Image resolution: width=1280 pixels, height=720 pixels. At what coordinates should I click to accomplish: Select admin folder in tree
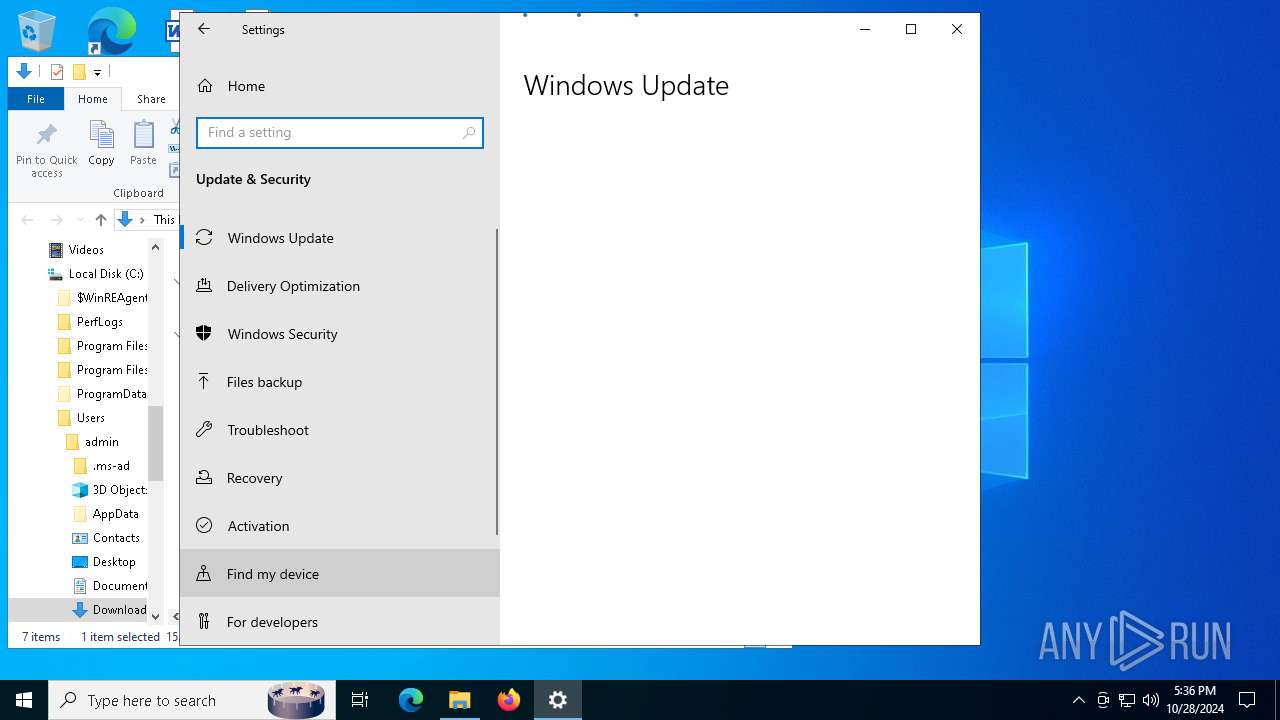tap(93, 442)
